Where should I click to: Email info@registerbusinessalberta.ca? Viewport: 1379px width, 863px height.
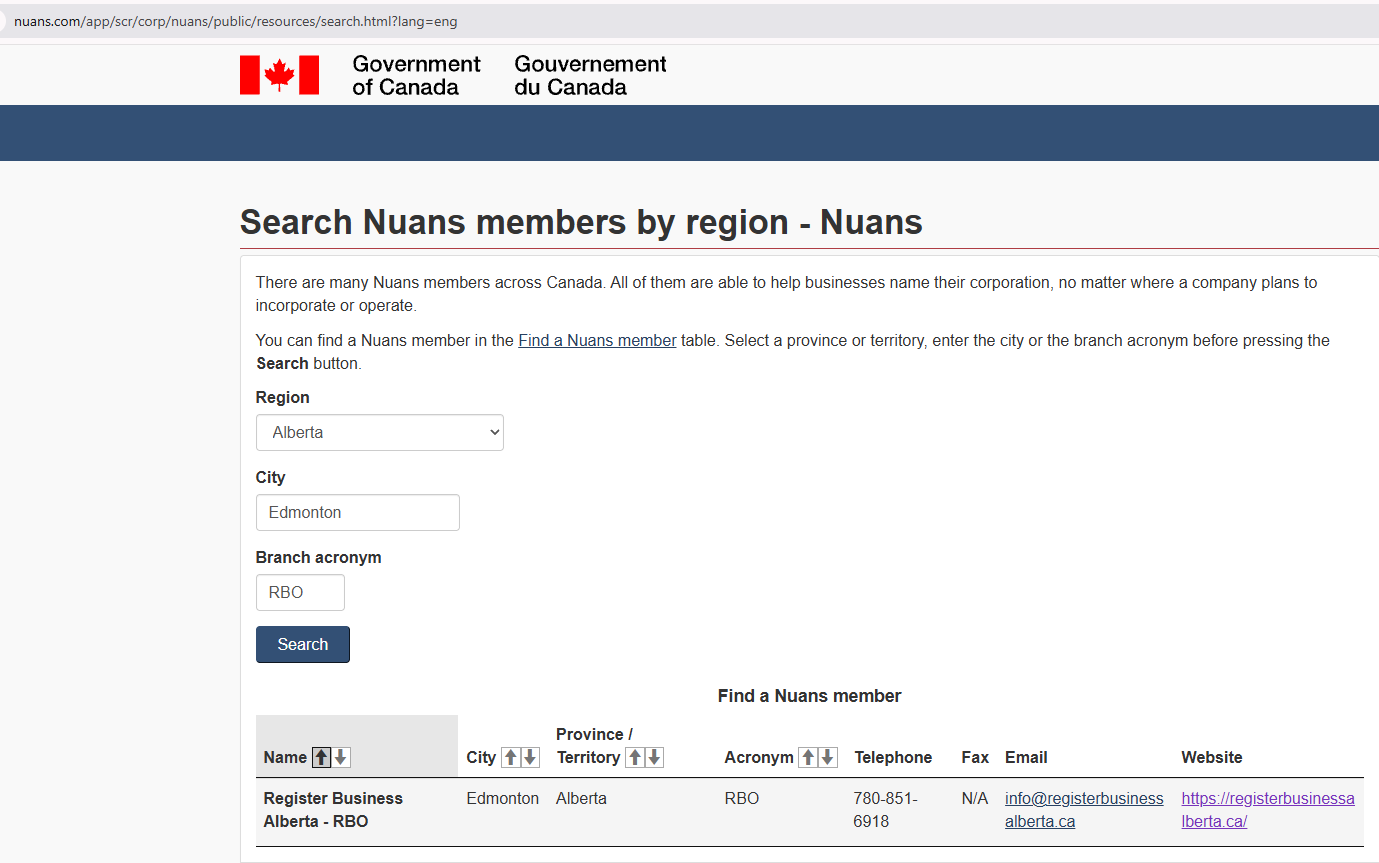1084,809
